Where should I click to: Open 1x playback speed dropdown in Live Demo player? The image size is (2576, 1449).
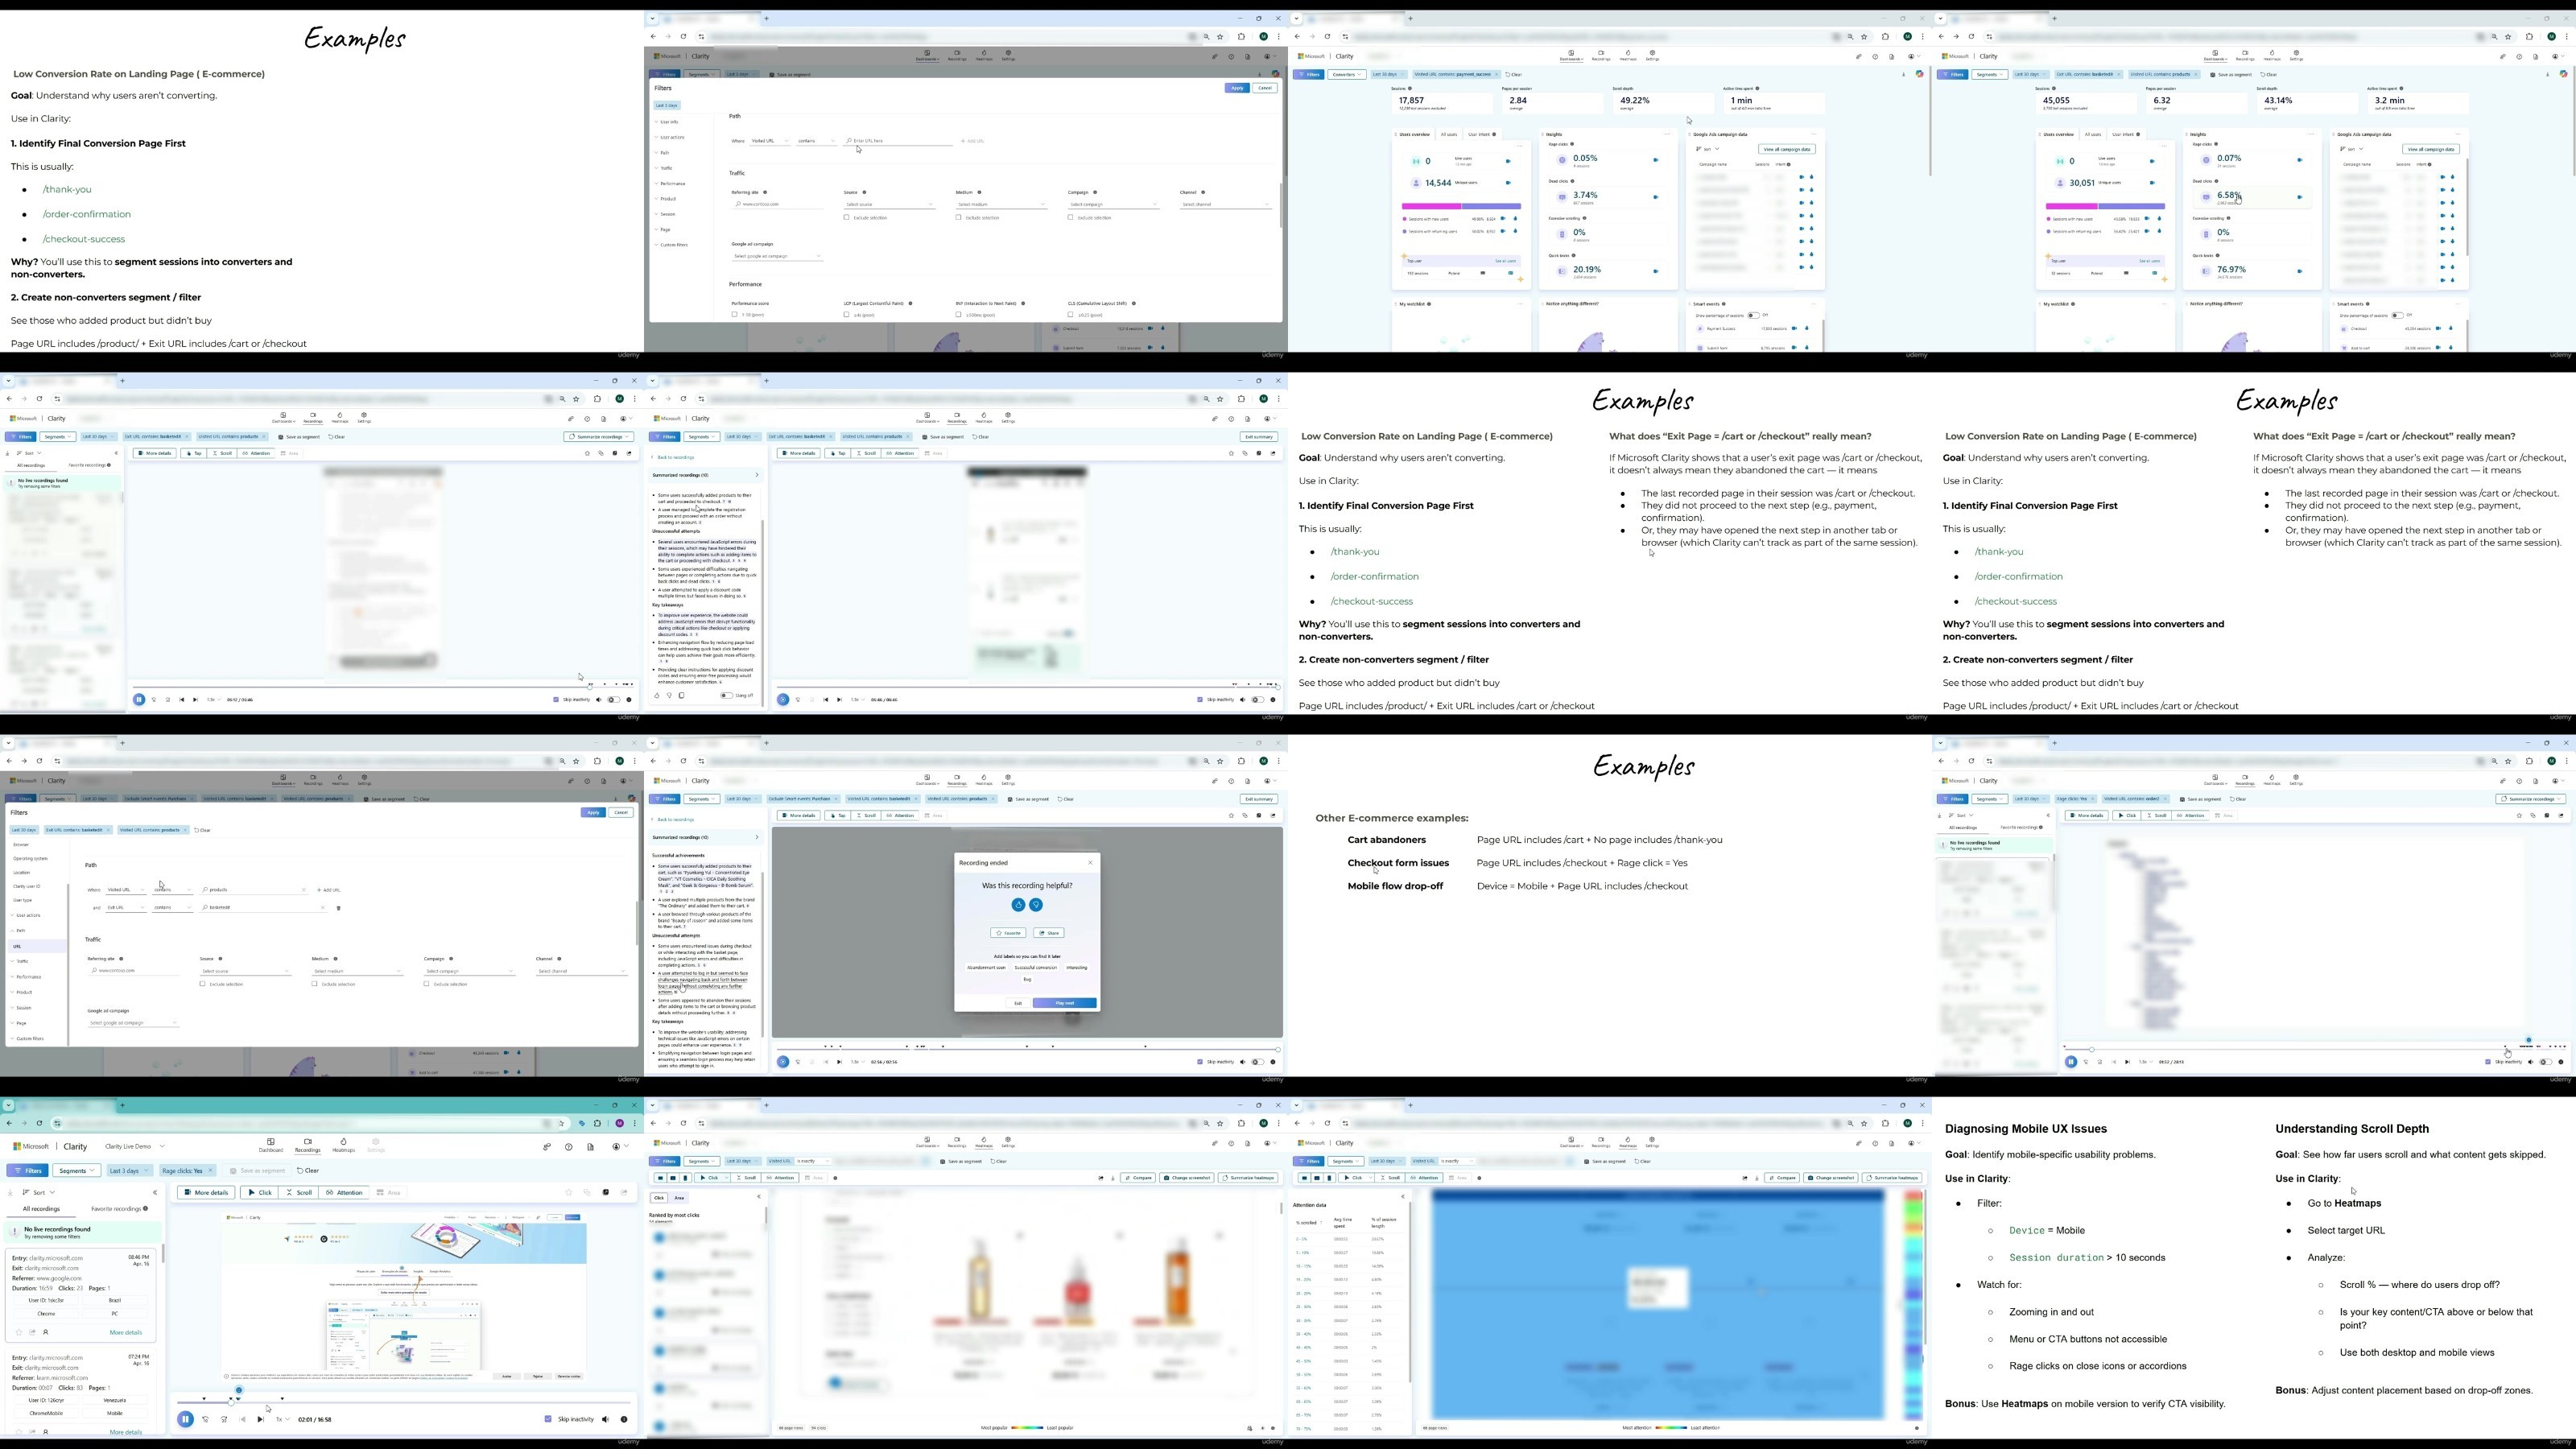283,1419
